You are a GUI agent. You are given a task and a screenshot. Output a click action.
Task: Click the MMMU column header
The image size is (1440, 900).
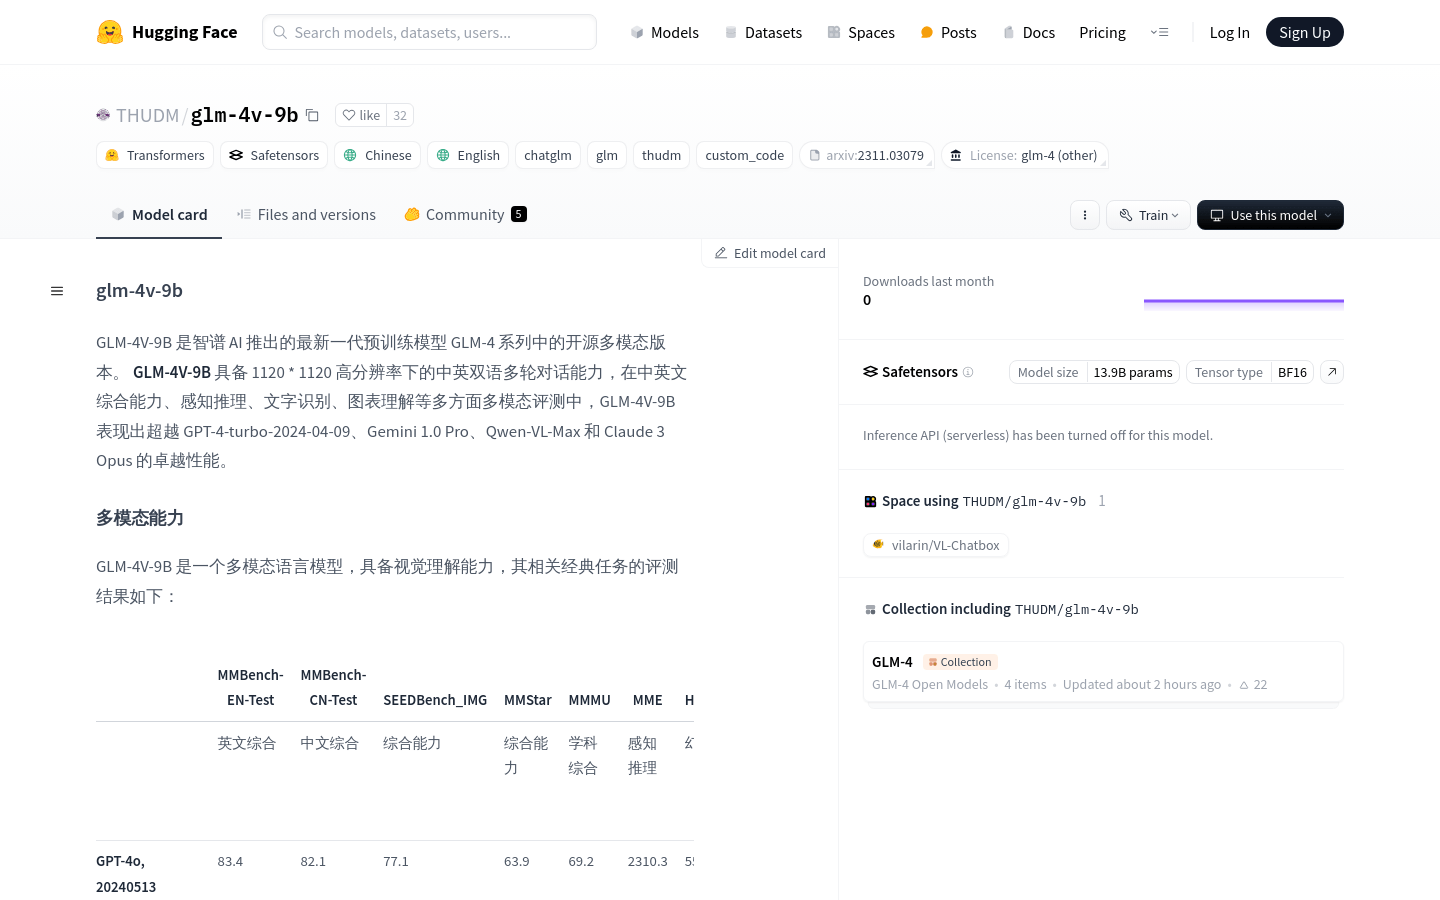click(x=589, y=700)
